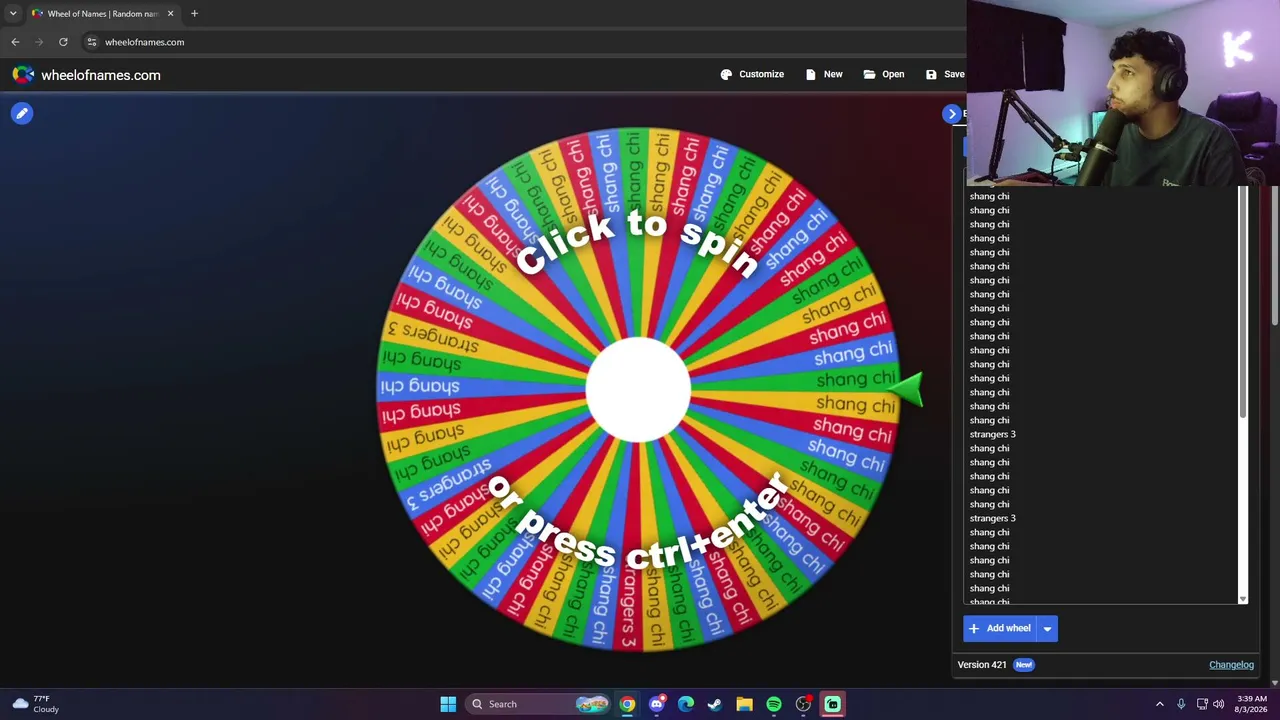Click the wheelofnames.com logo icon
The width and height of the screenshot is (1280, 720).
point(23,75)
